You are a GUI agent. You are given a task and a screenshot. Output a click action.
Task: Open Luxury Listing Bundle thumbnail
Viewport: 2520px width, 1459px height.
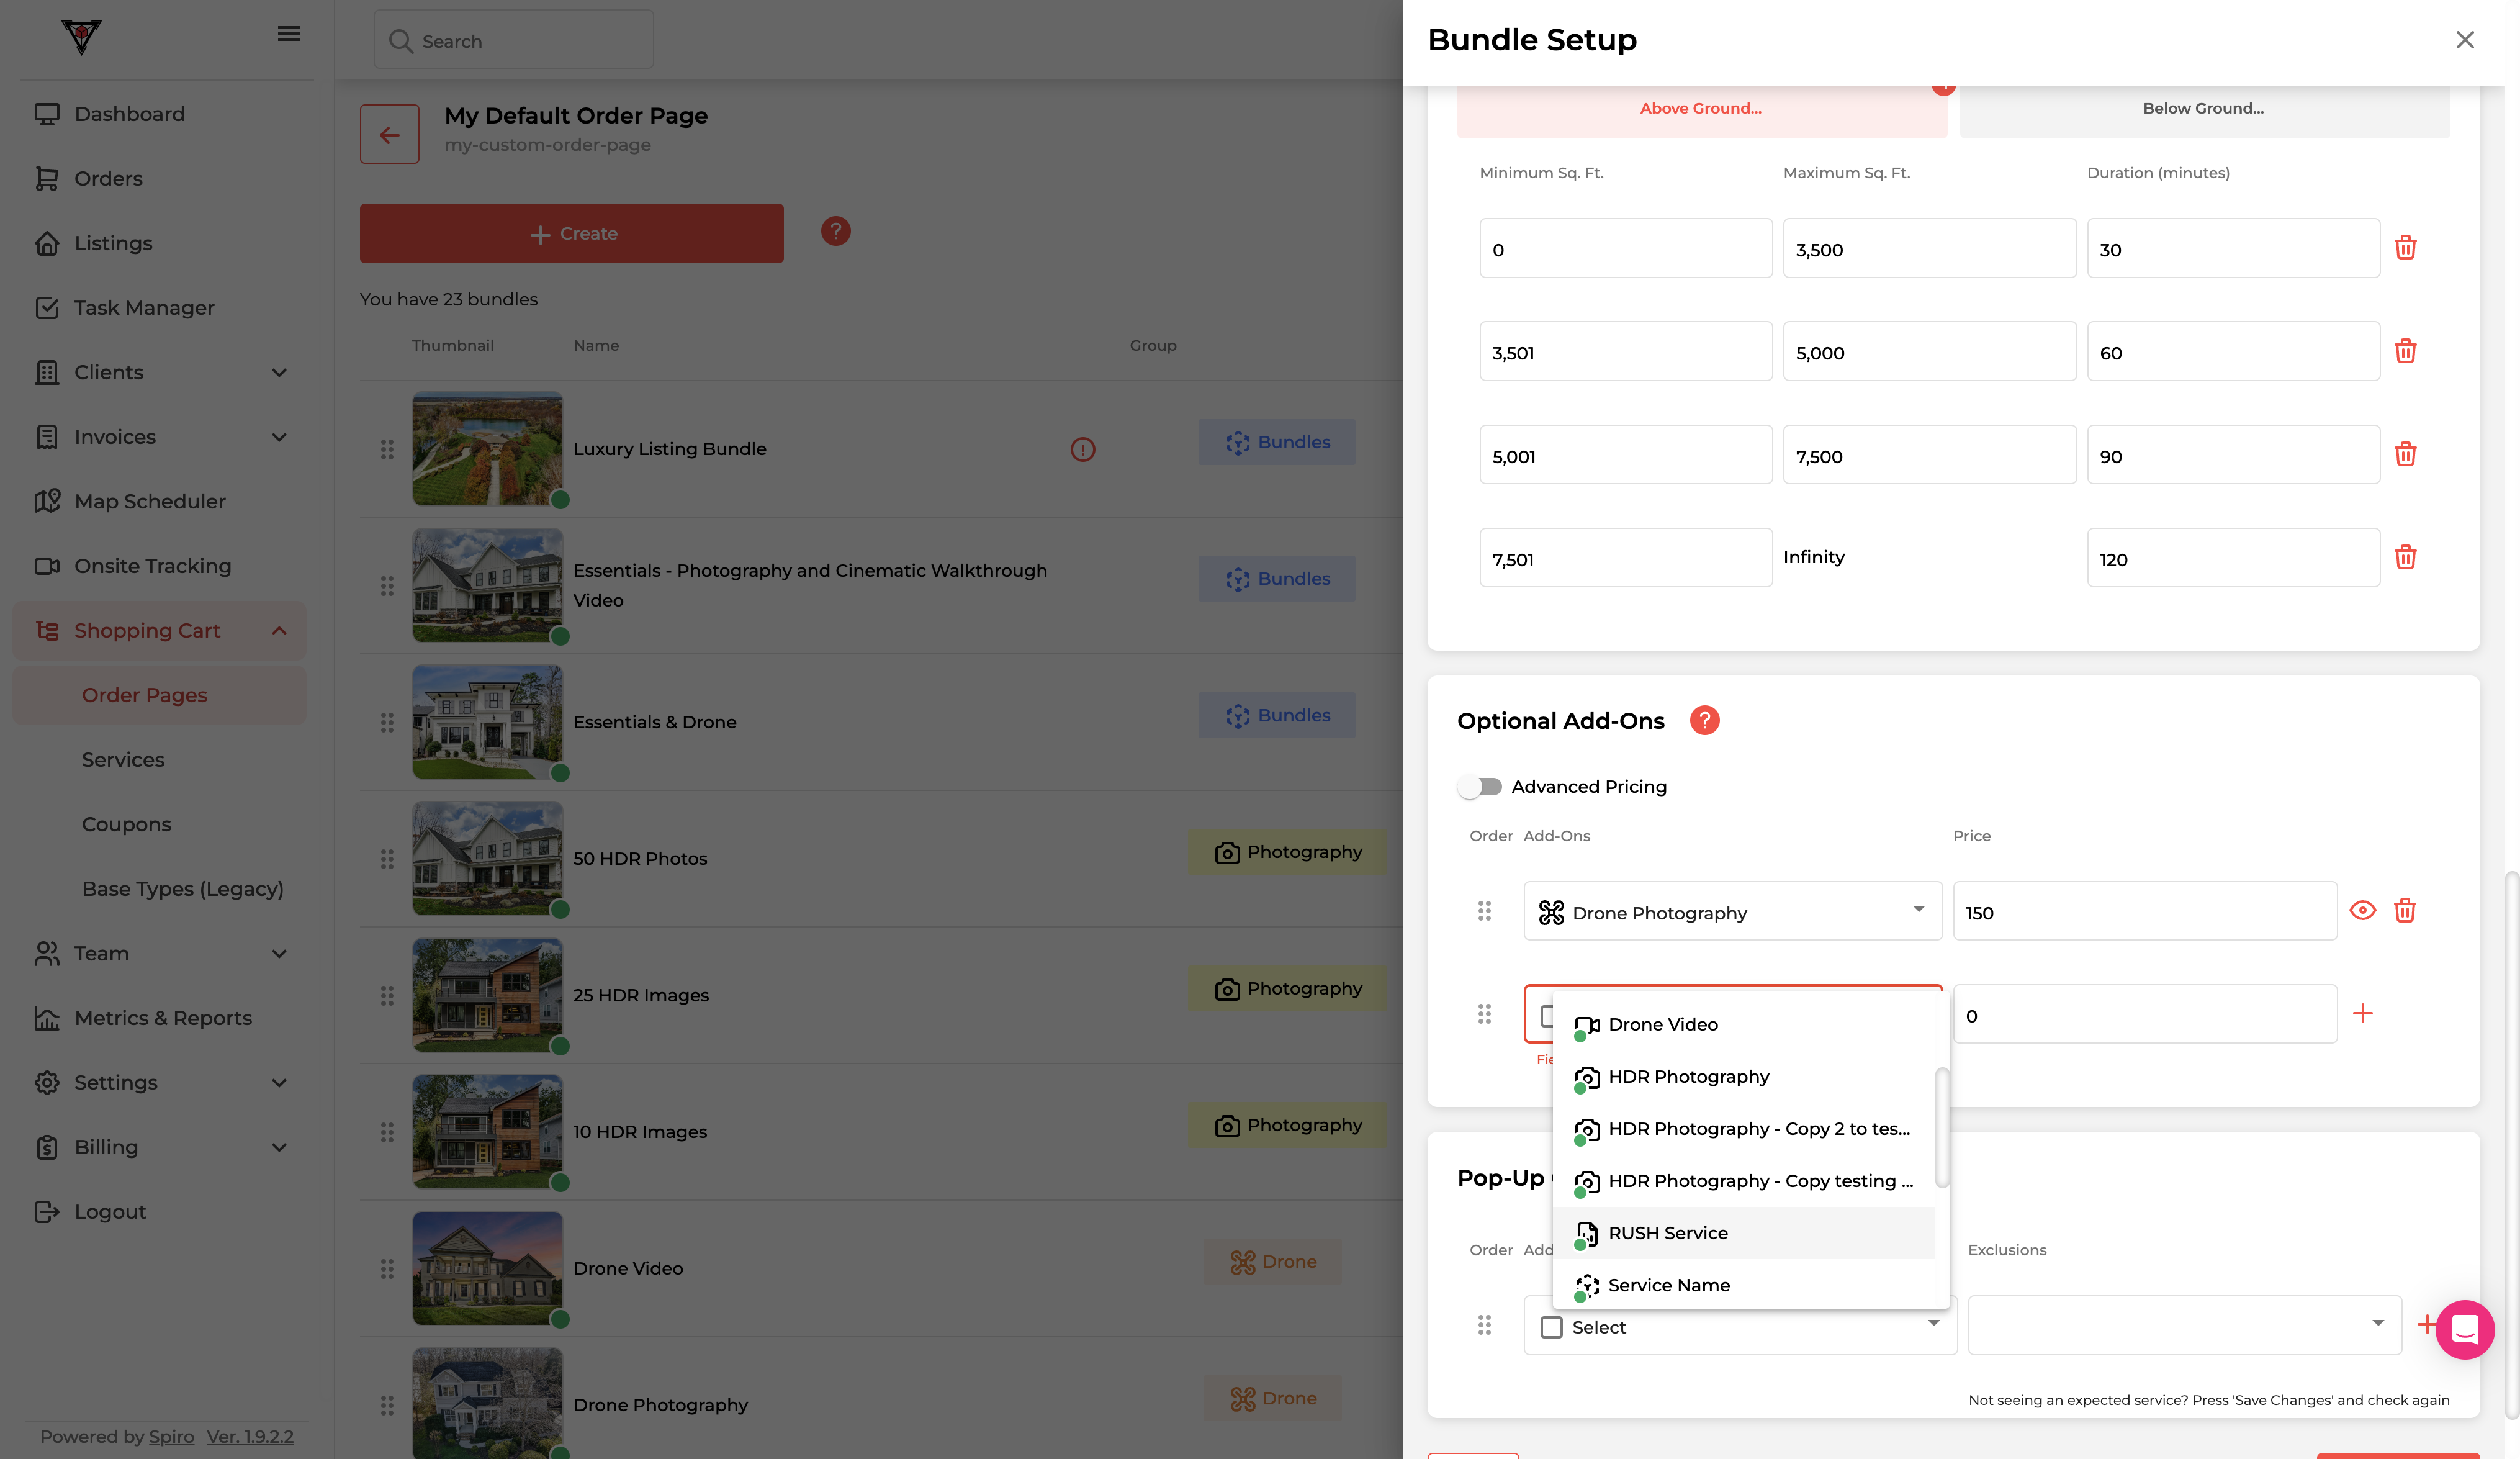coord(488,449)
